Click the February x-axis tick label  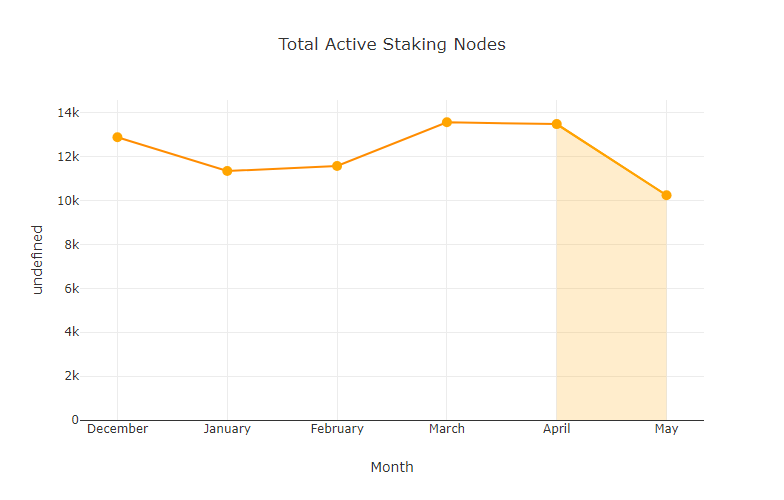click(x=337, y=429)
